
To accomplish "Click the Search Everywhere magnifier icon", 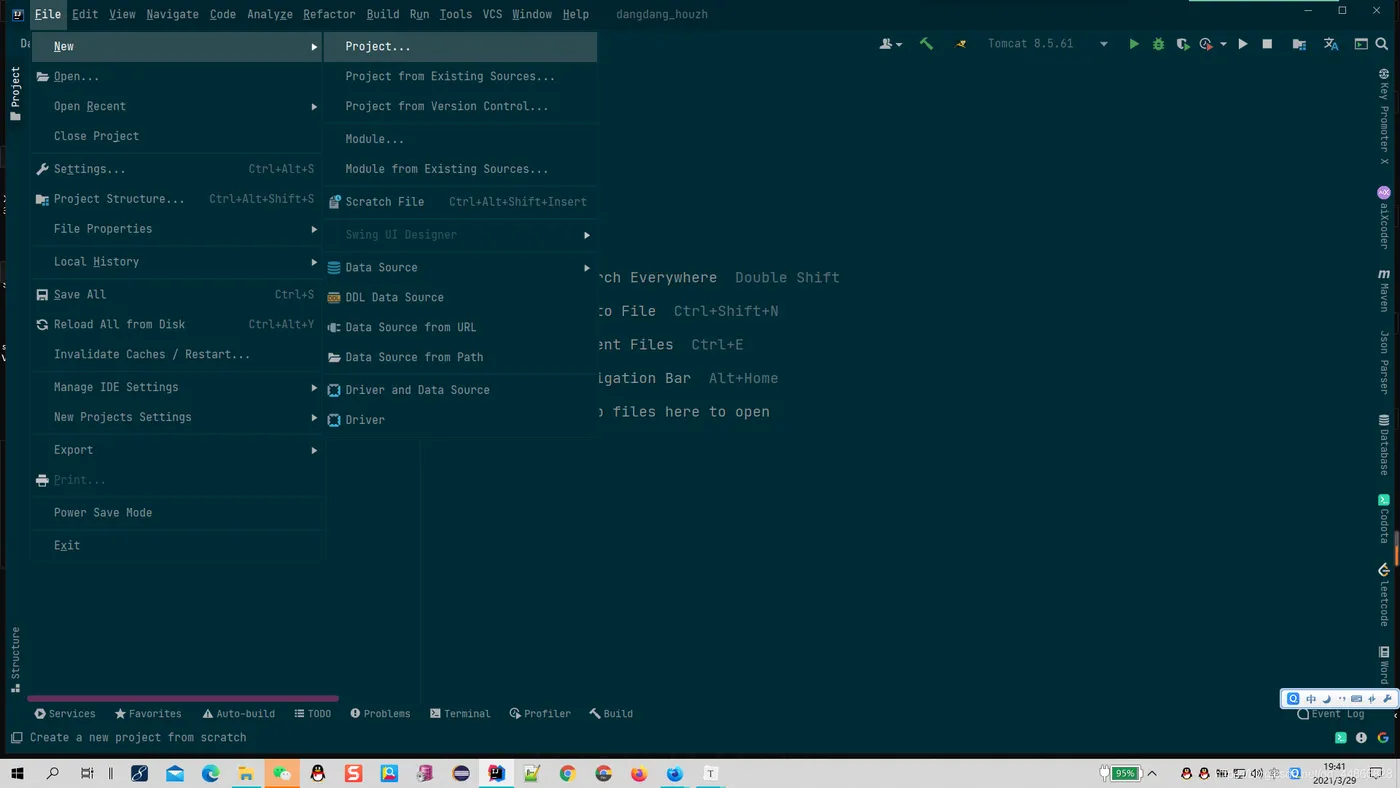I will (1382, 44).
